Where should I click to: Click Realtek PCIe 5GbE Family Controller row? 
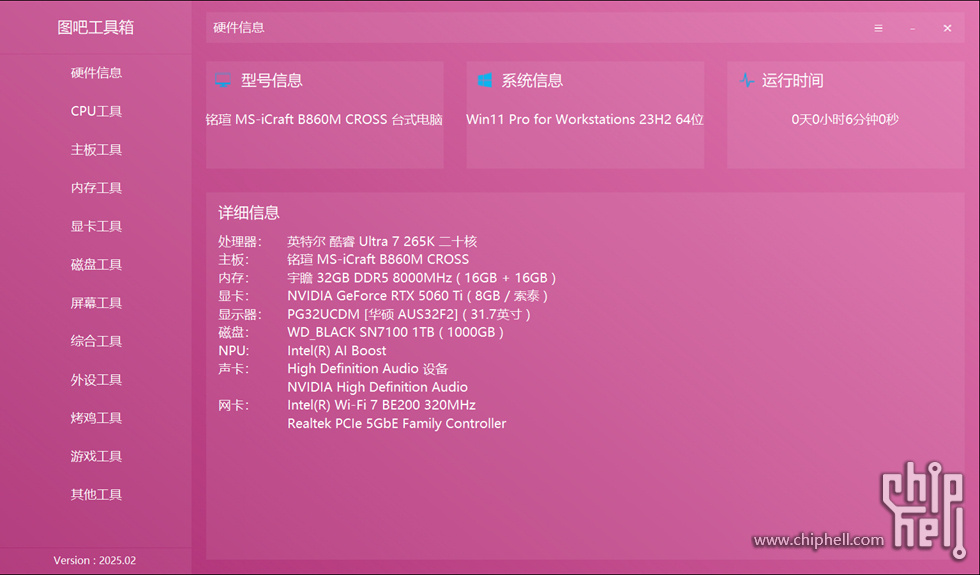point(397,423)
